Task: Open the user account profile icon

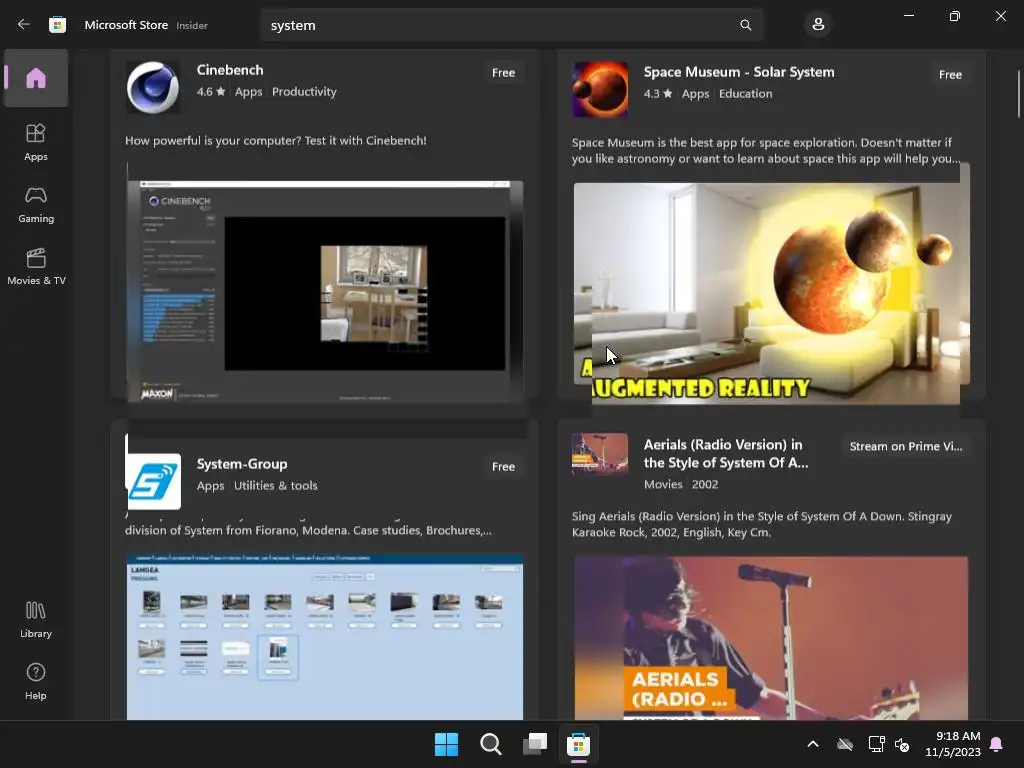Action: click(818, 25)
